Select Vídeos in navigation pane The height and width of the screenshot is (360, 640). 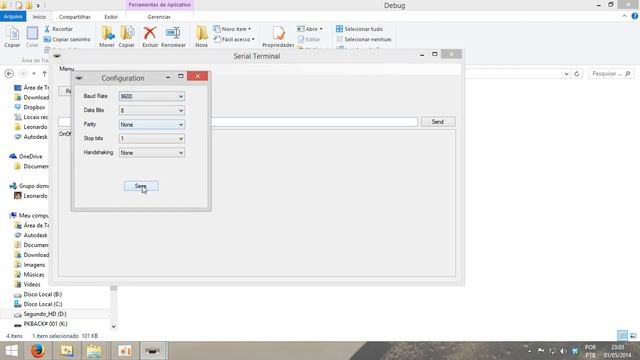point(27,284)
